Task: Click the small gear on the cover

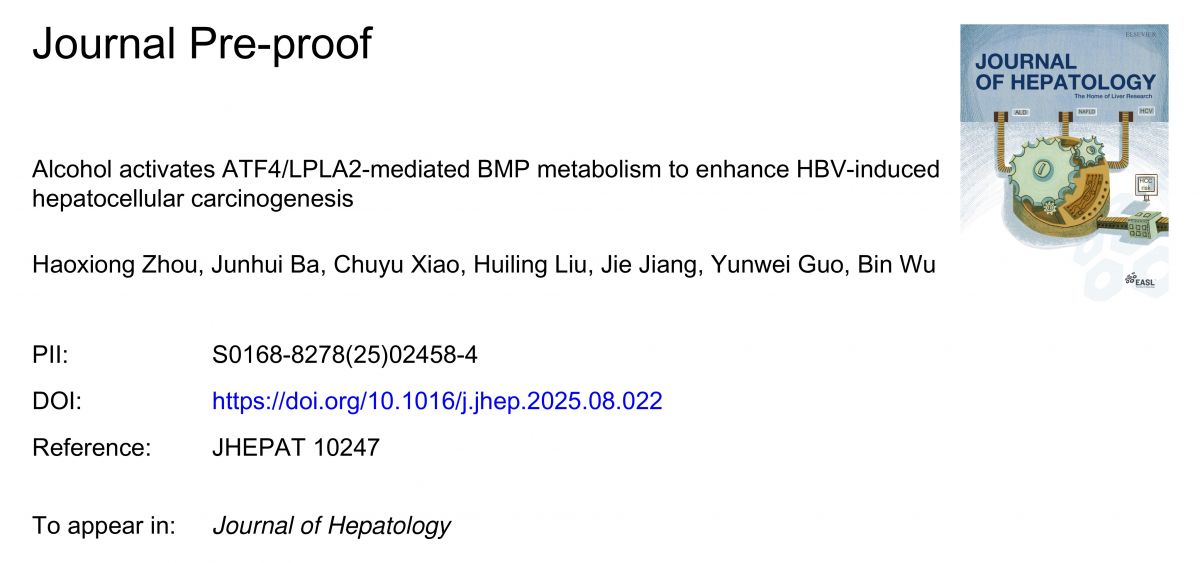Action: tap(1090, 151)
